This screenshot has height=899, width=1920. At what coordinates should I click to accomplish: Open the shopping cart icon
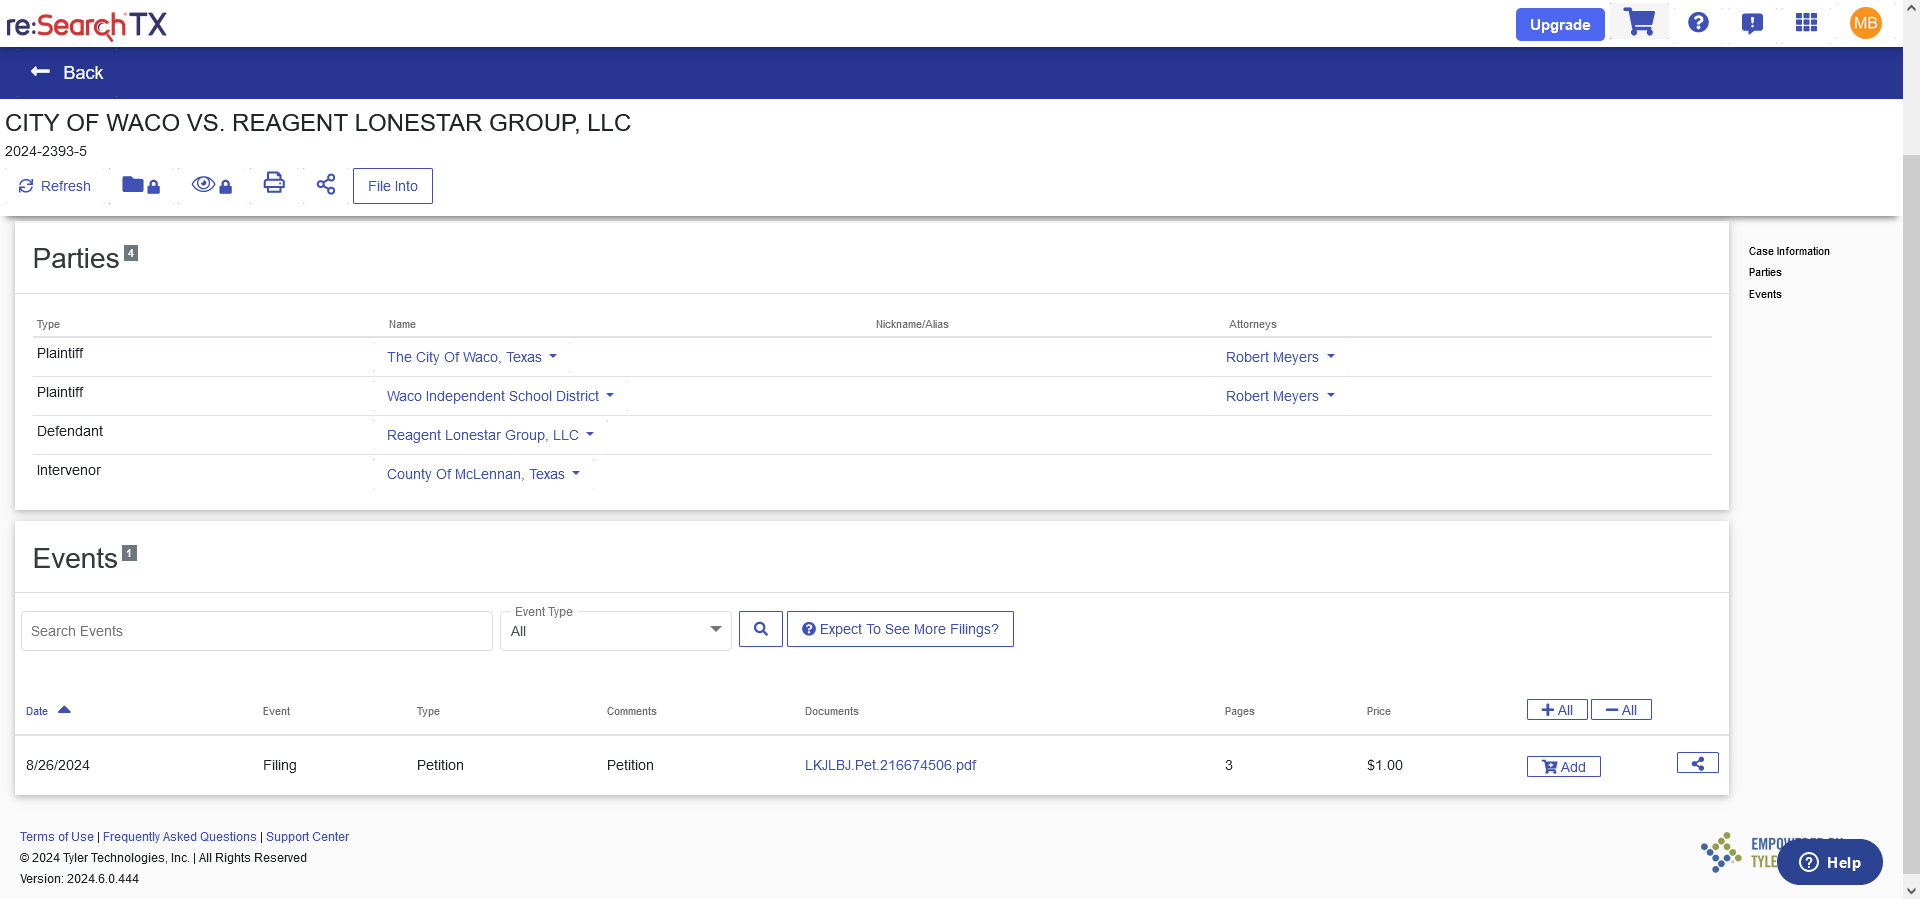[1639, 22]
